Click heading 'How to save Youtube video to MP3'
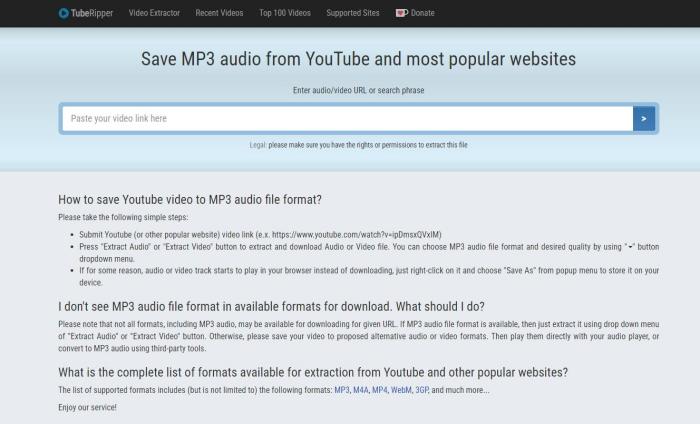Viewport: 700px width, 424px height. (190, 200)
